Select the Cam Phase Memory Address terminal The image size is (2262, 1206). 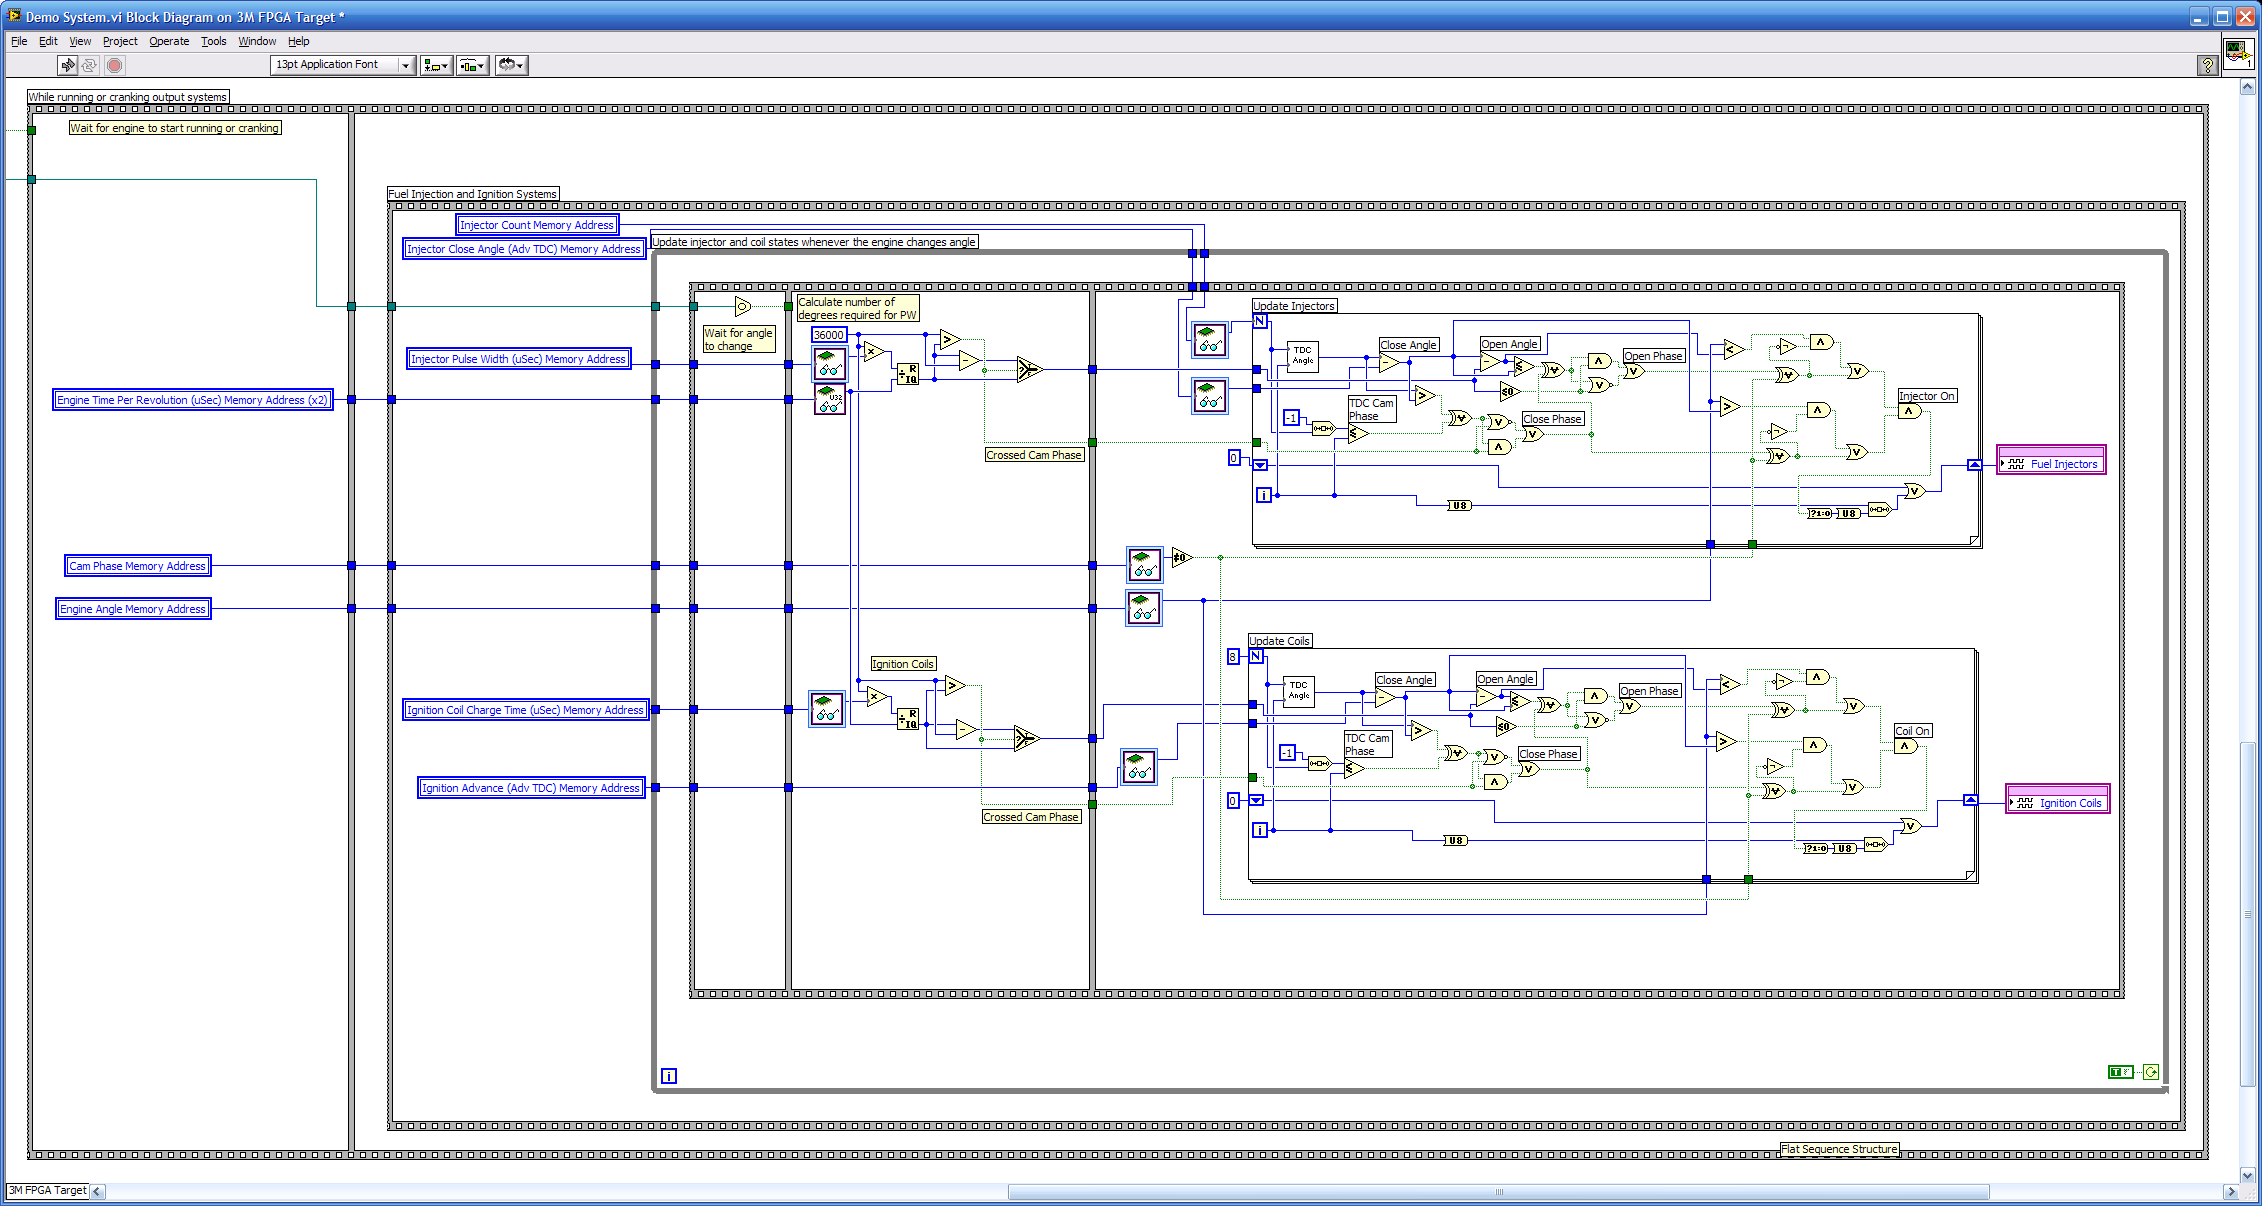[138, 566]
